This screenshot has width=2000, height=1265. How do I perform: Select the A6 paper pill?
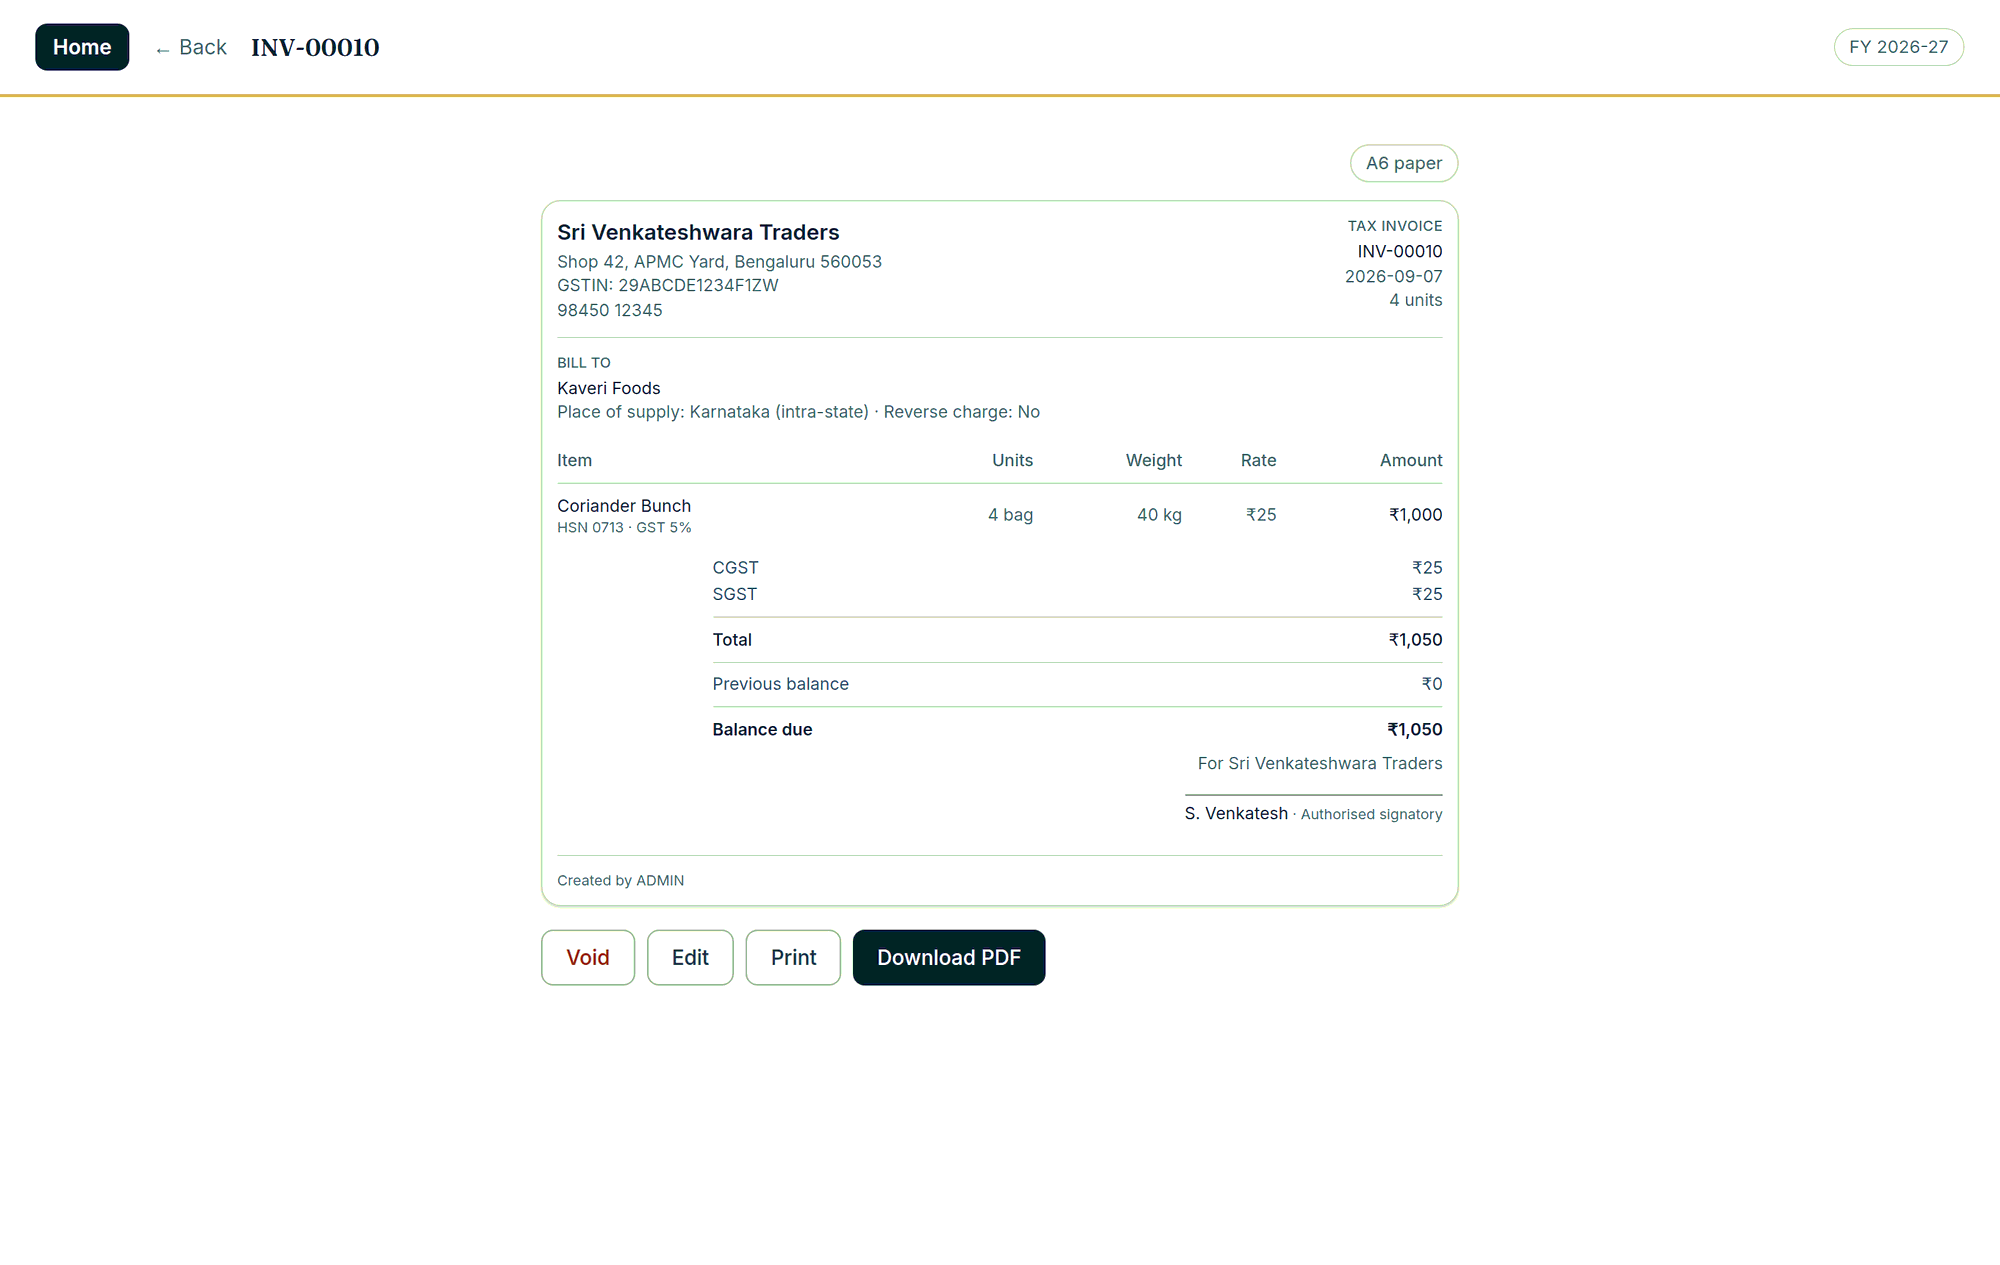click(1404, 163)
